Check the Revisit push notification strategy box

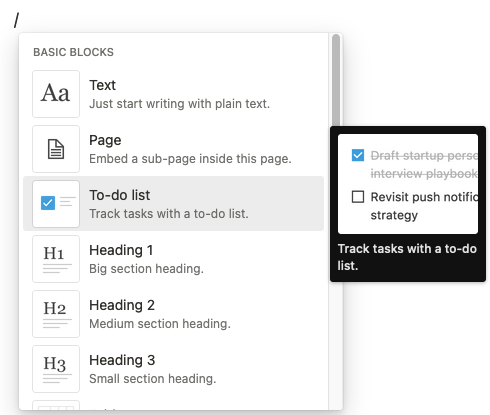pyautogui.click(x=358, y=197)
